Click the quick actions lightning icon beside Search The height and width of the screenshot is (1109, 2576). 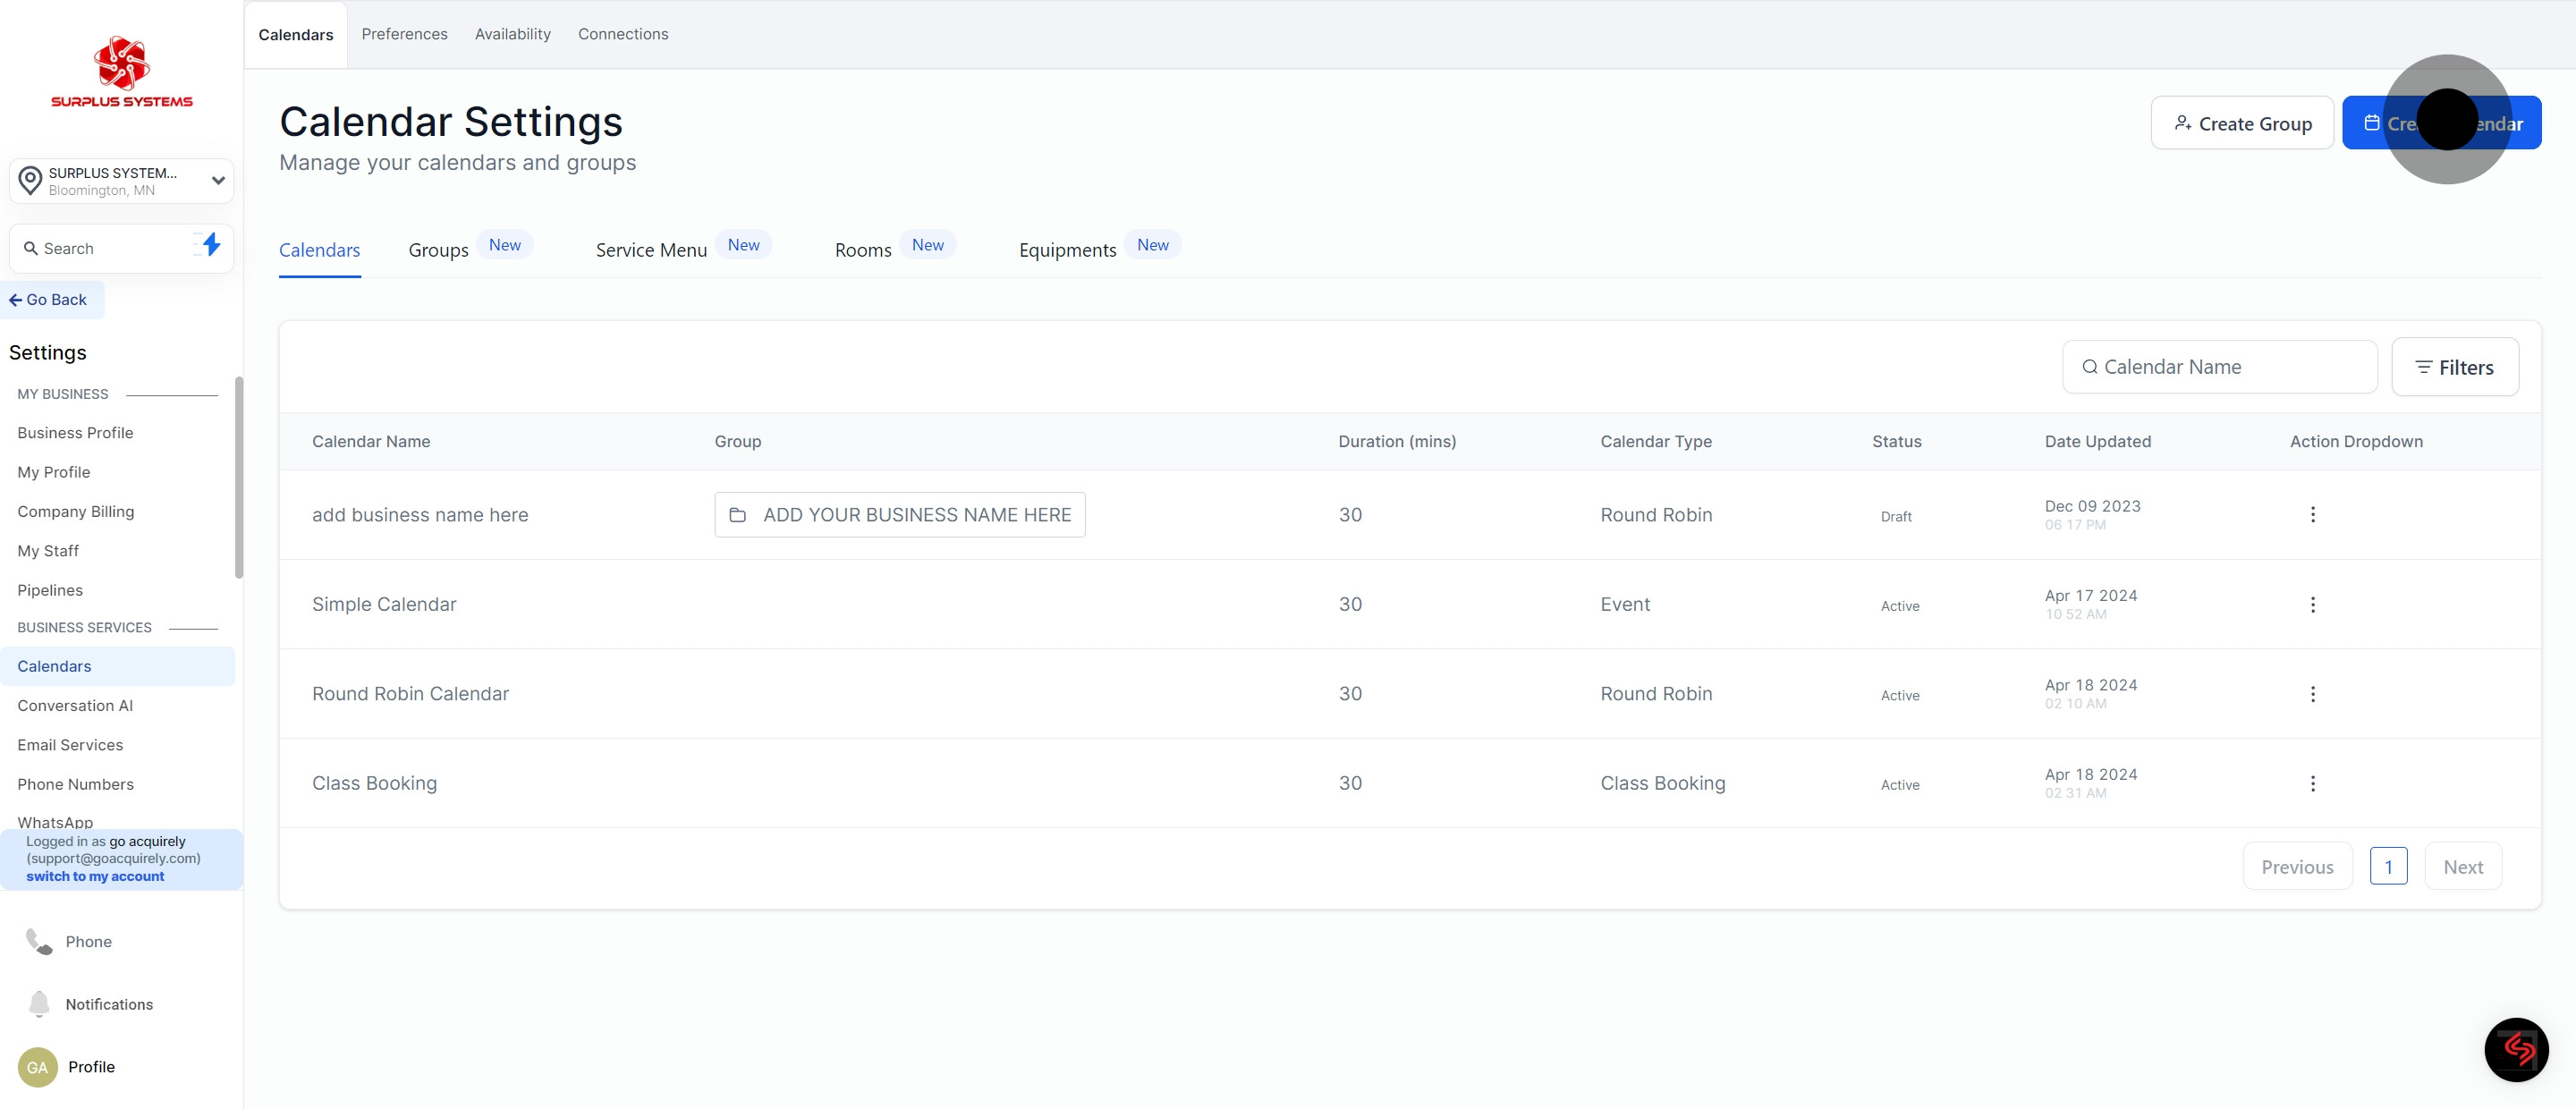tap(210, 247)
